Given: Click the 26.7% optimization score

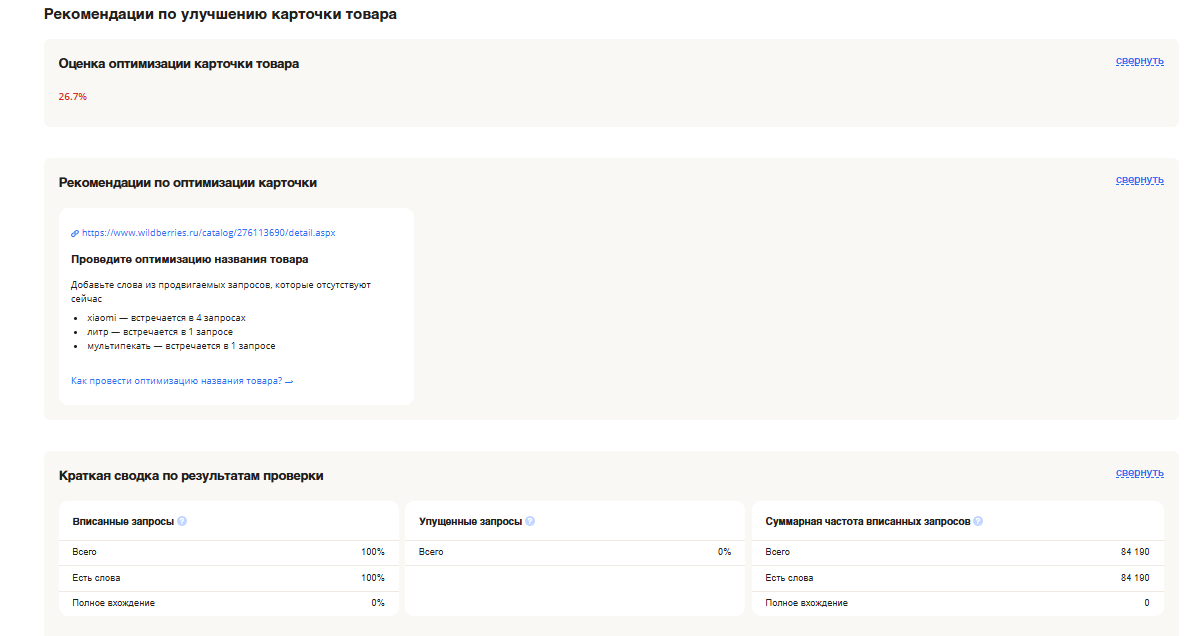Looking at the screenshot, I should 73,97.
